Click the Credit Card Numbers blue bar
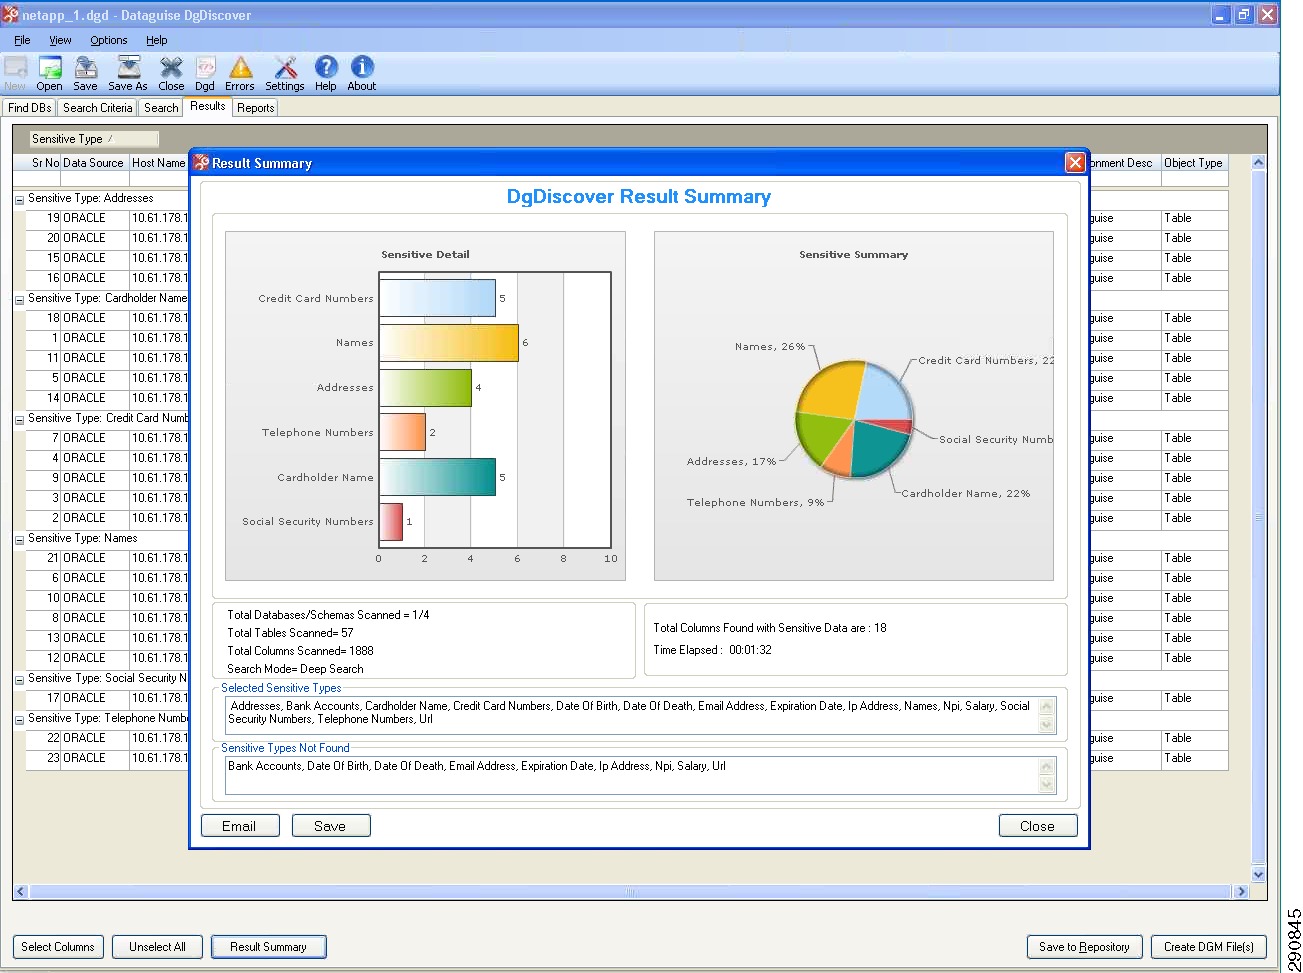 point(437,298)
